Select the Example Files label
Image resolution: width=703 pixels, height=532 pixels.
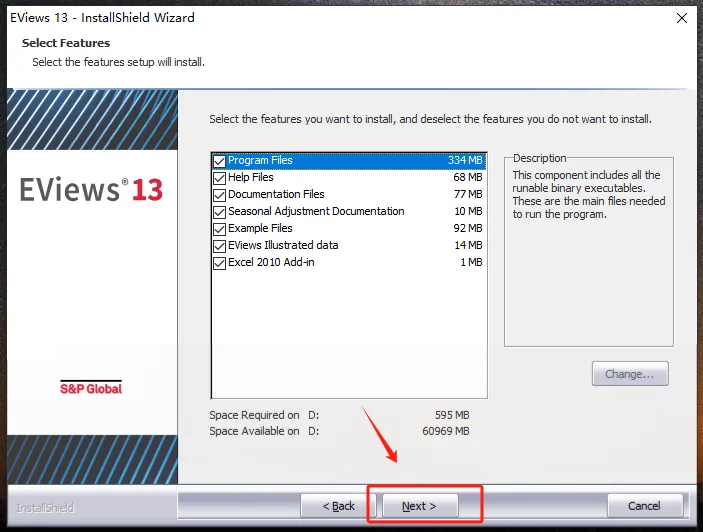pos(260,229)
